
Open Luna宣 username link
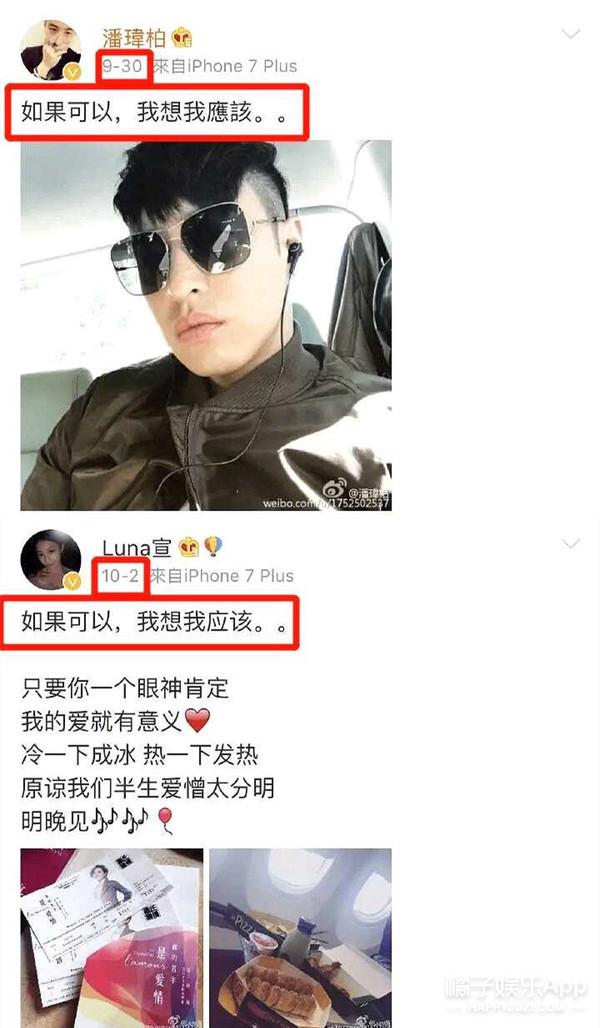137,547
